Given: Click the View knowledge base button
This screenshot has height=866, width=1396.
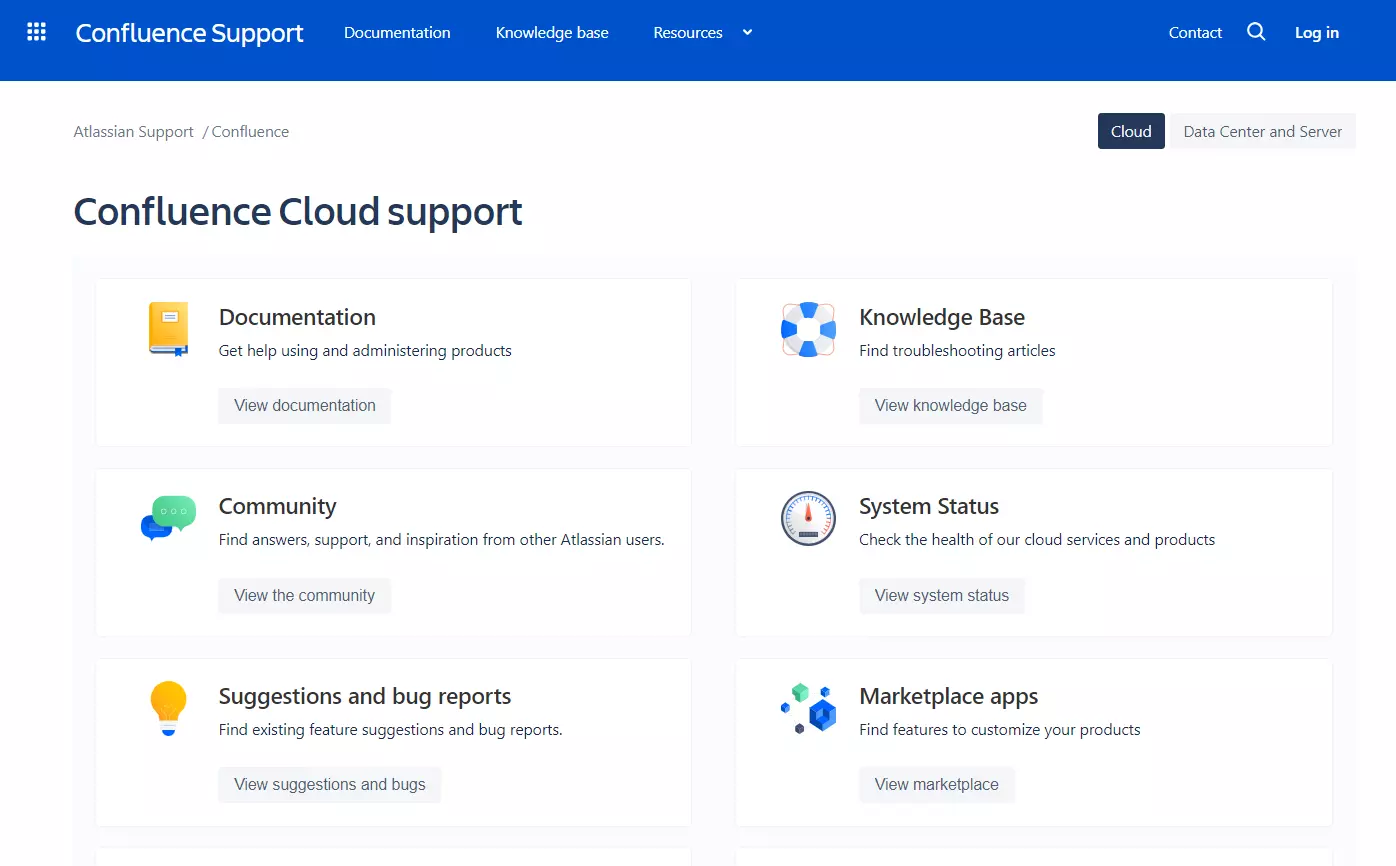Looking at the screenshot, I should point(951,405).
